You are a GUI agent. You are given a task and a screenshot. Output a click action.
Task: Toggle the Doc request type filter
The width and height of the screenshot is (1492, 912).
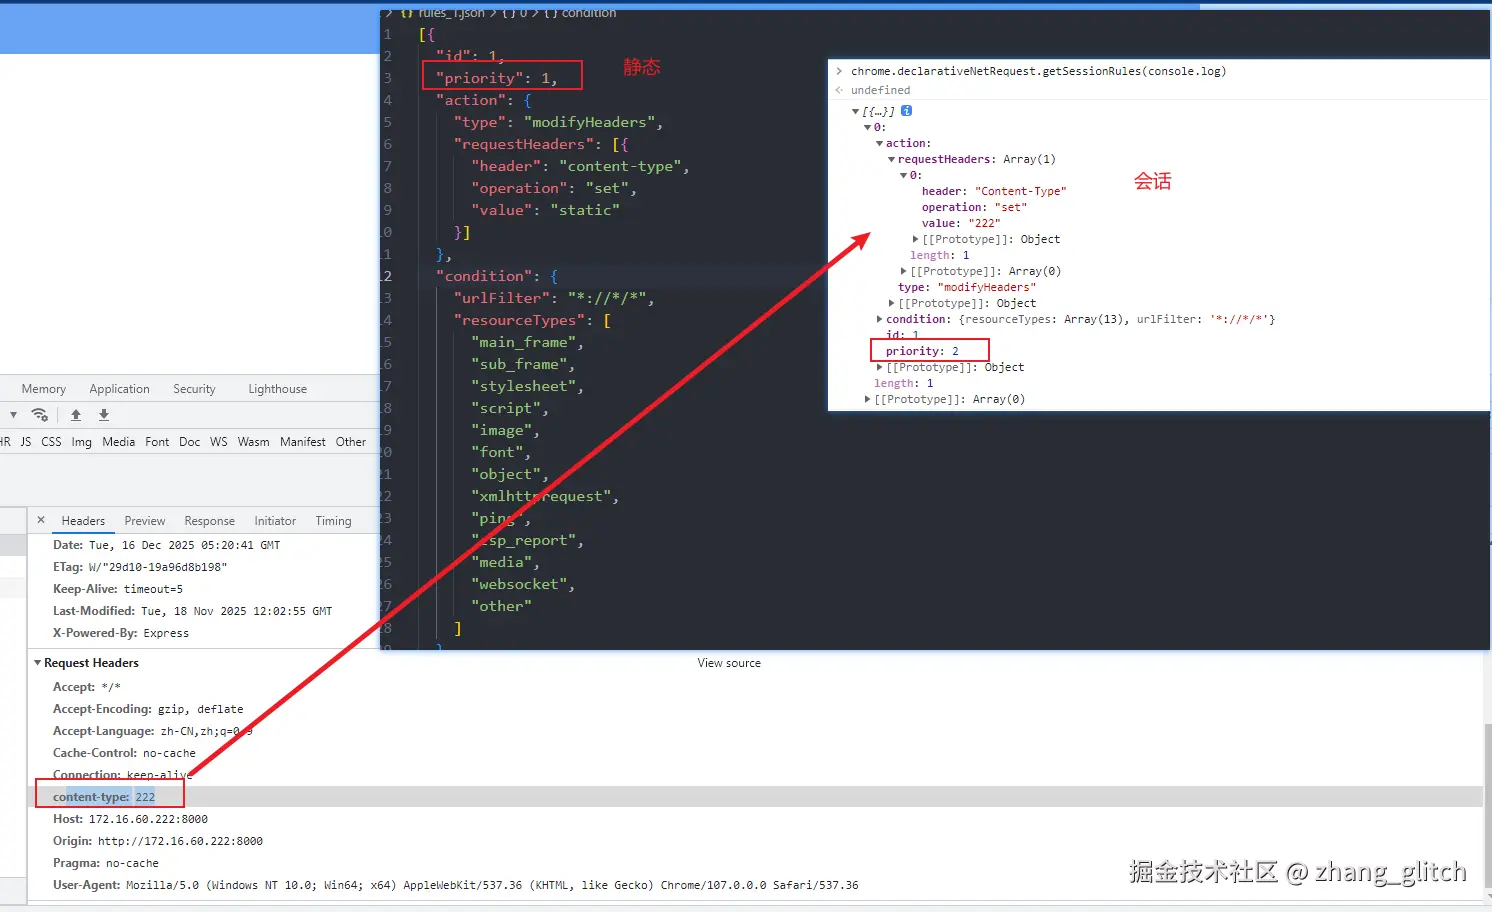(190, 442)
